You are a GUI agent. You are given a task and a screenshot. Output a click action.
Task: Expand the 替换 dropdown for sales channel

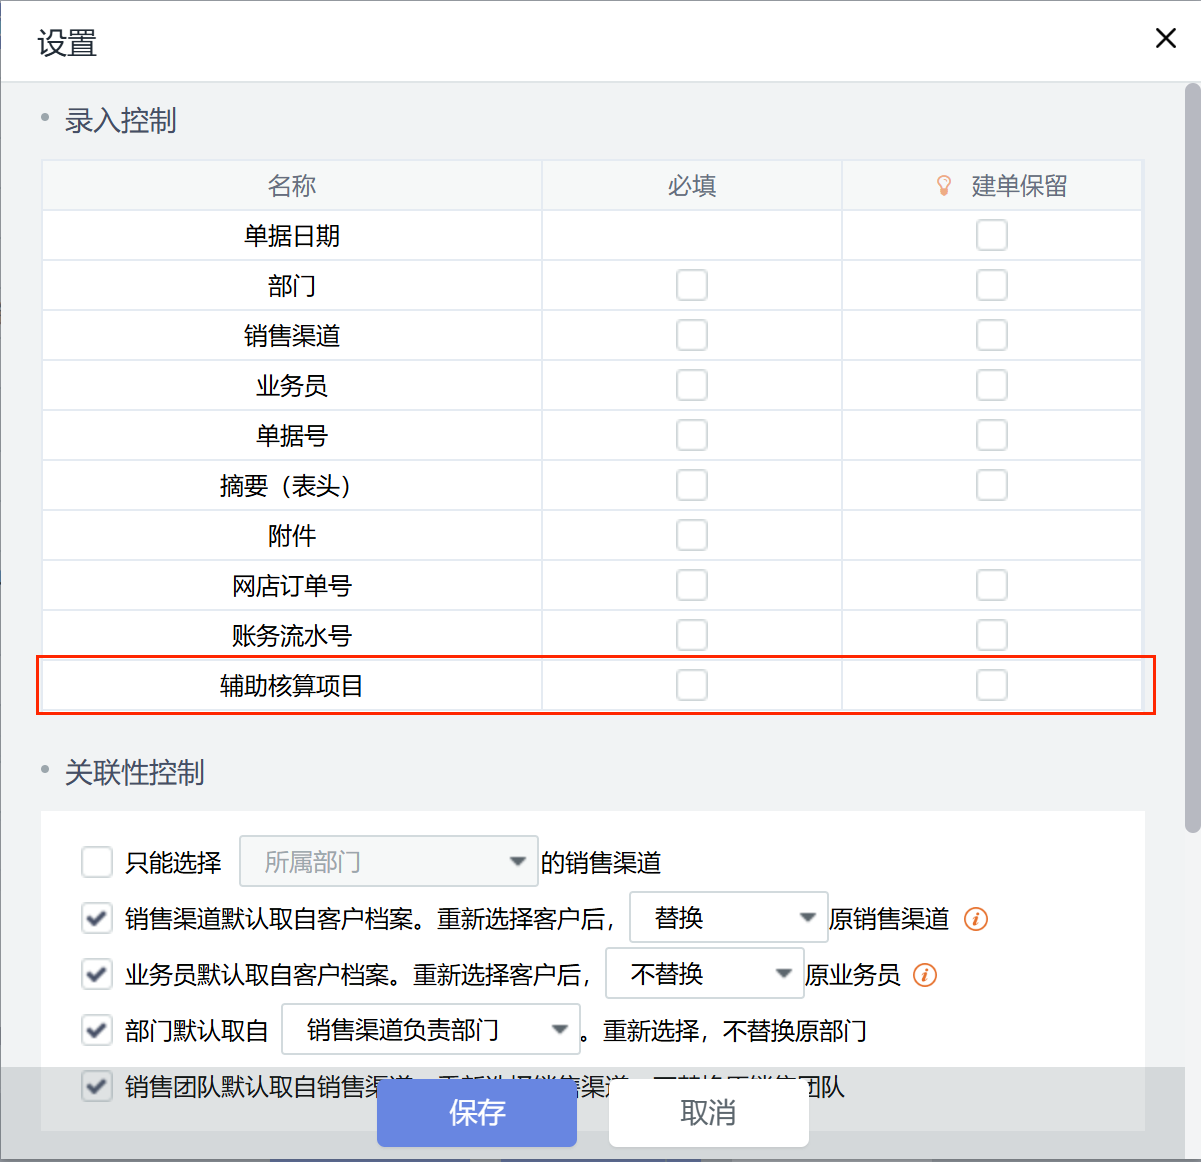coord(728,918)
